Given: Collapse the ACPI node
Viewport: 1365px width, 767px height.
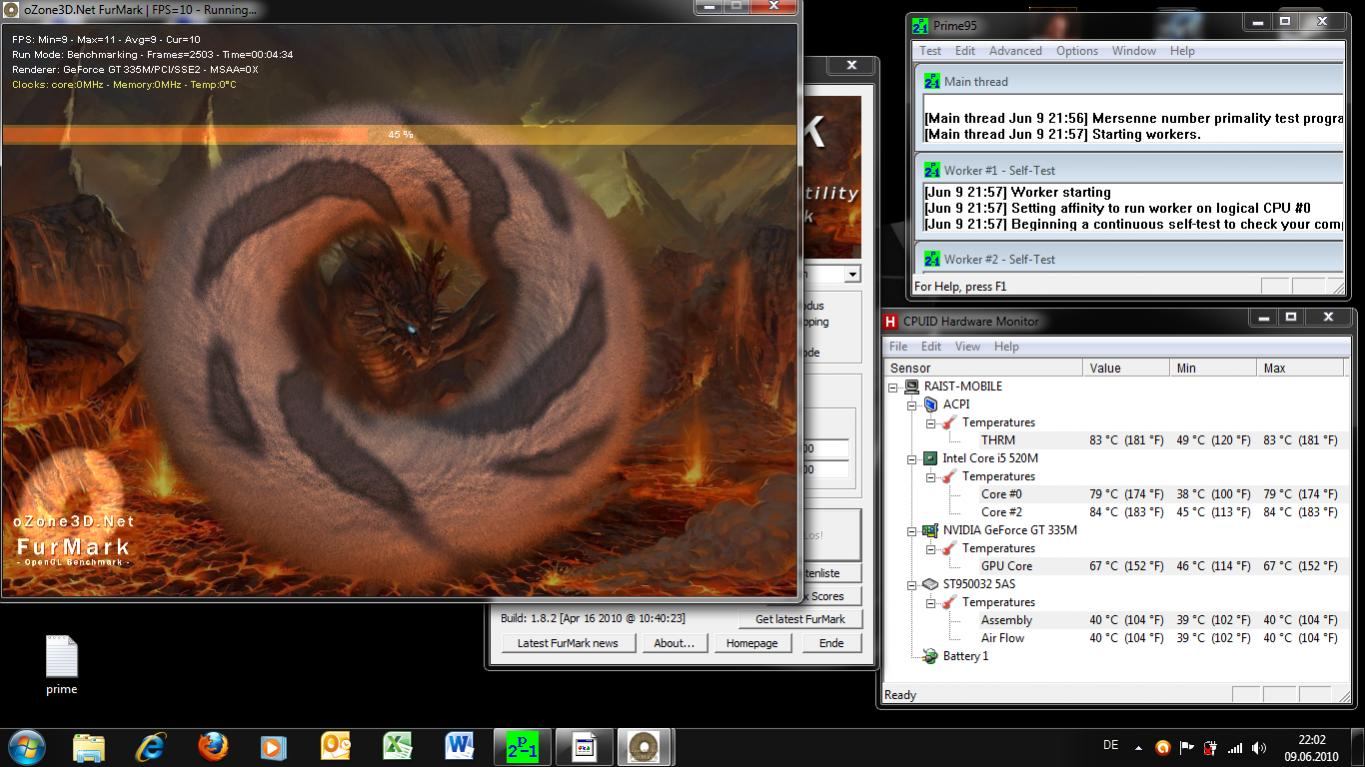Looking at the screenshot, I should [912, 405].
